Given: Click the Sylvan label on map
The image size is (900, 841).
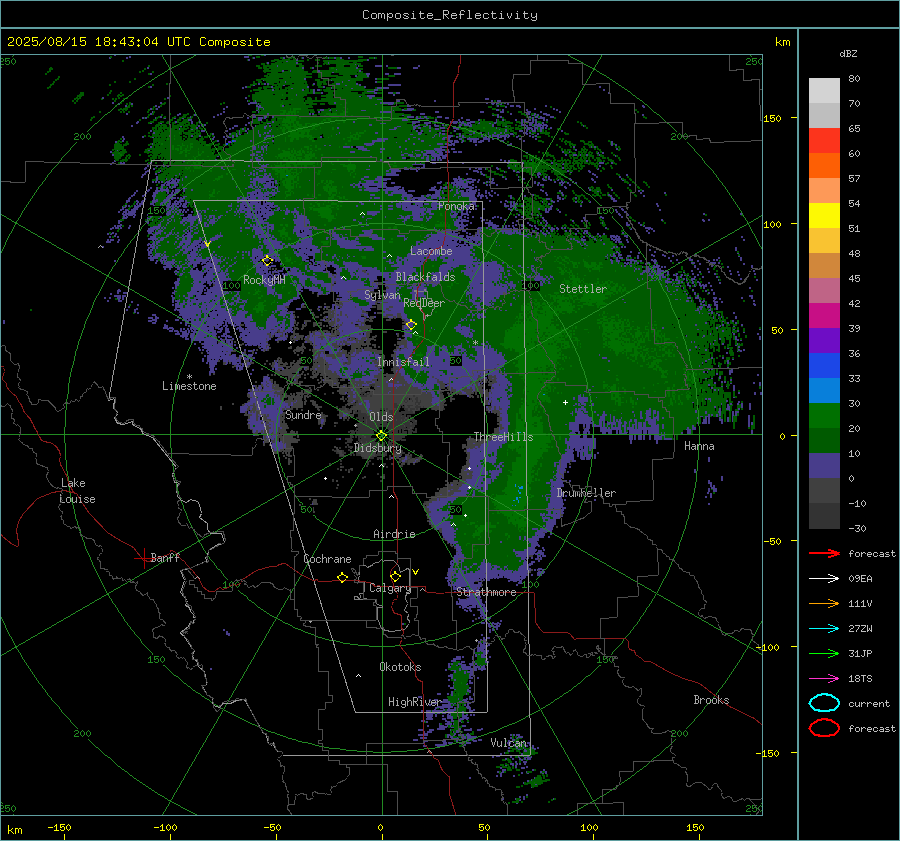Looking at the screenshot, I should coord(382,295).
